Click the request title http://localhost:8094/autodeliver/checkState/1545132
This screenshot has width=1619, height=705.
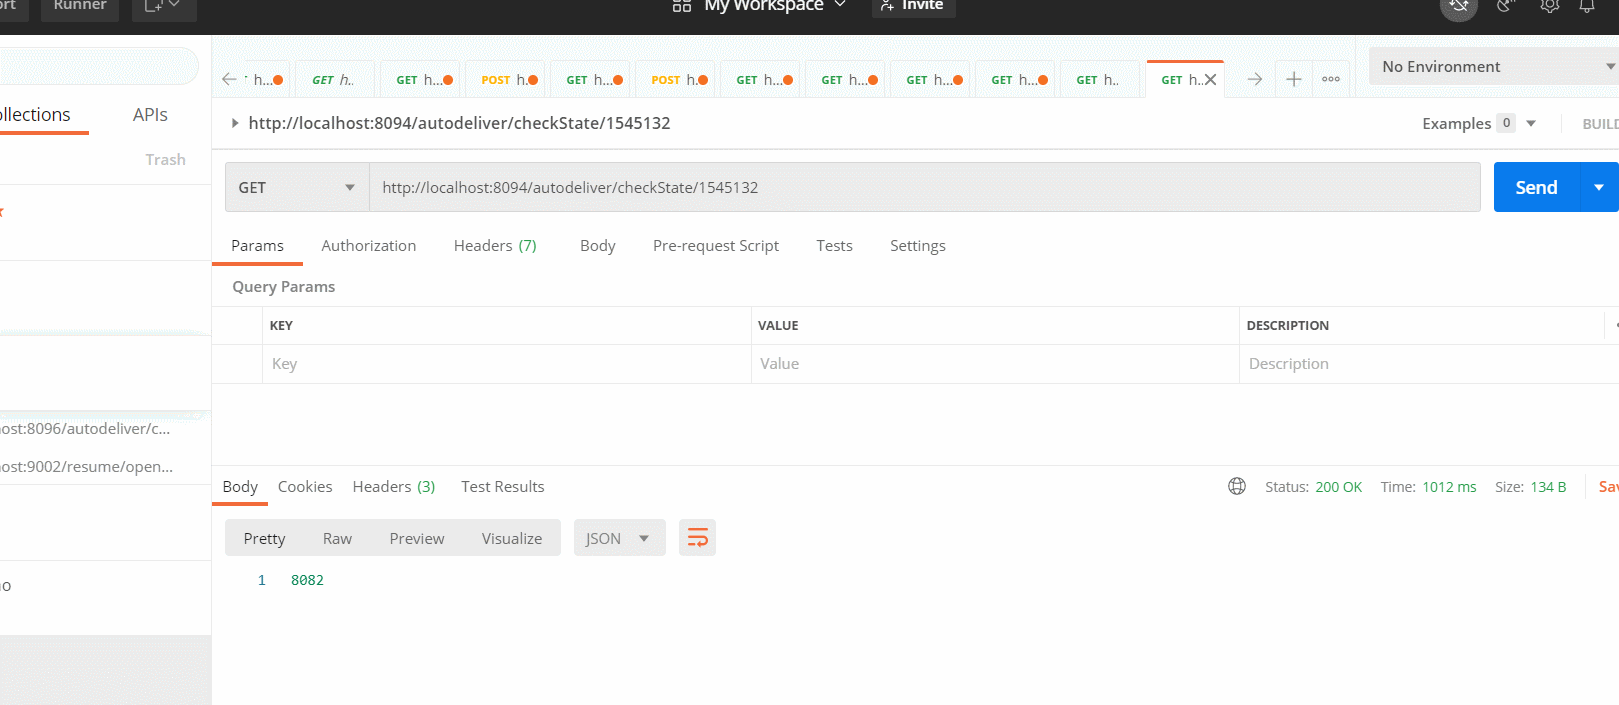[459, 123]
